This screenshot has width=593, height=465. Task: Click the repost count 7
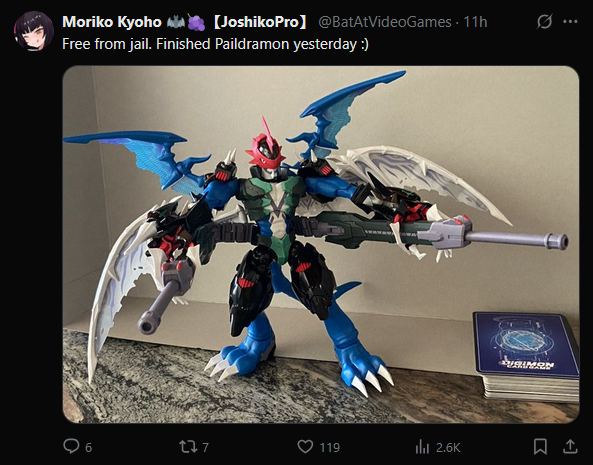pyautogui.click(x=205, y=448)
